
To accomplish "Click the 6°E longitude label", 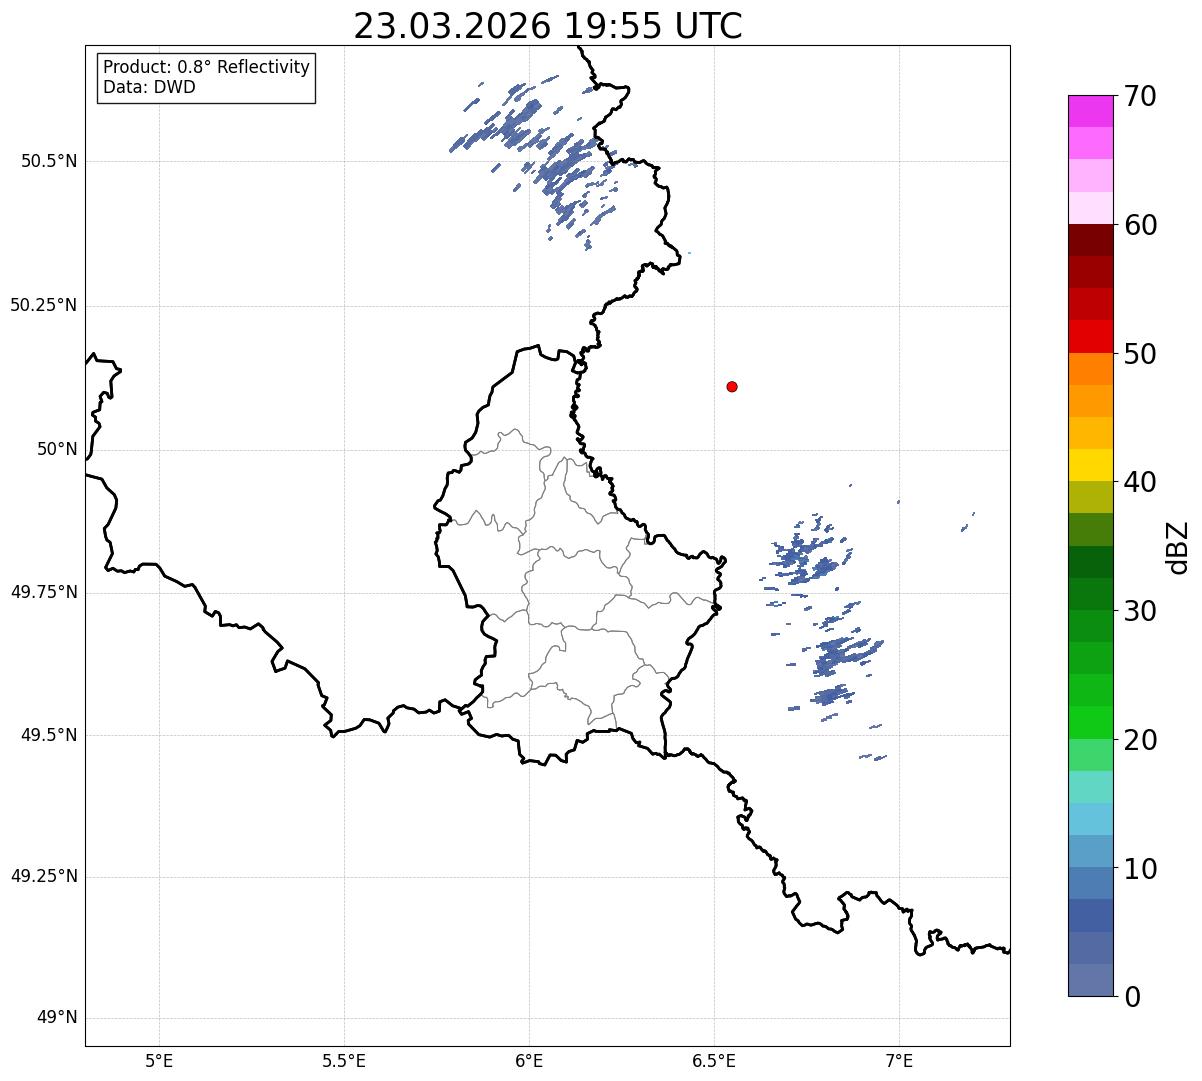I will point(529,1060).
